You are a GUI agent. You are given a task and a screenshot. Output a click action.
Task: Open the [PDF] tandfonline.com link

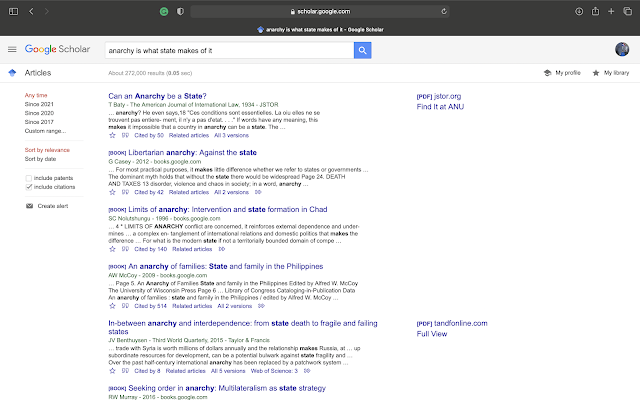click(452, 323)
